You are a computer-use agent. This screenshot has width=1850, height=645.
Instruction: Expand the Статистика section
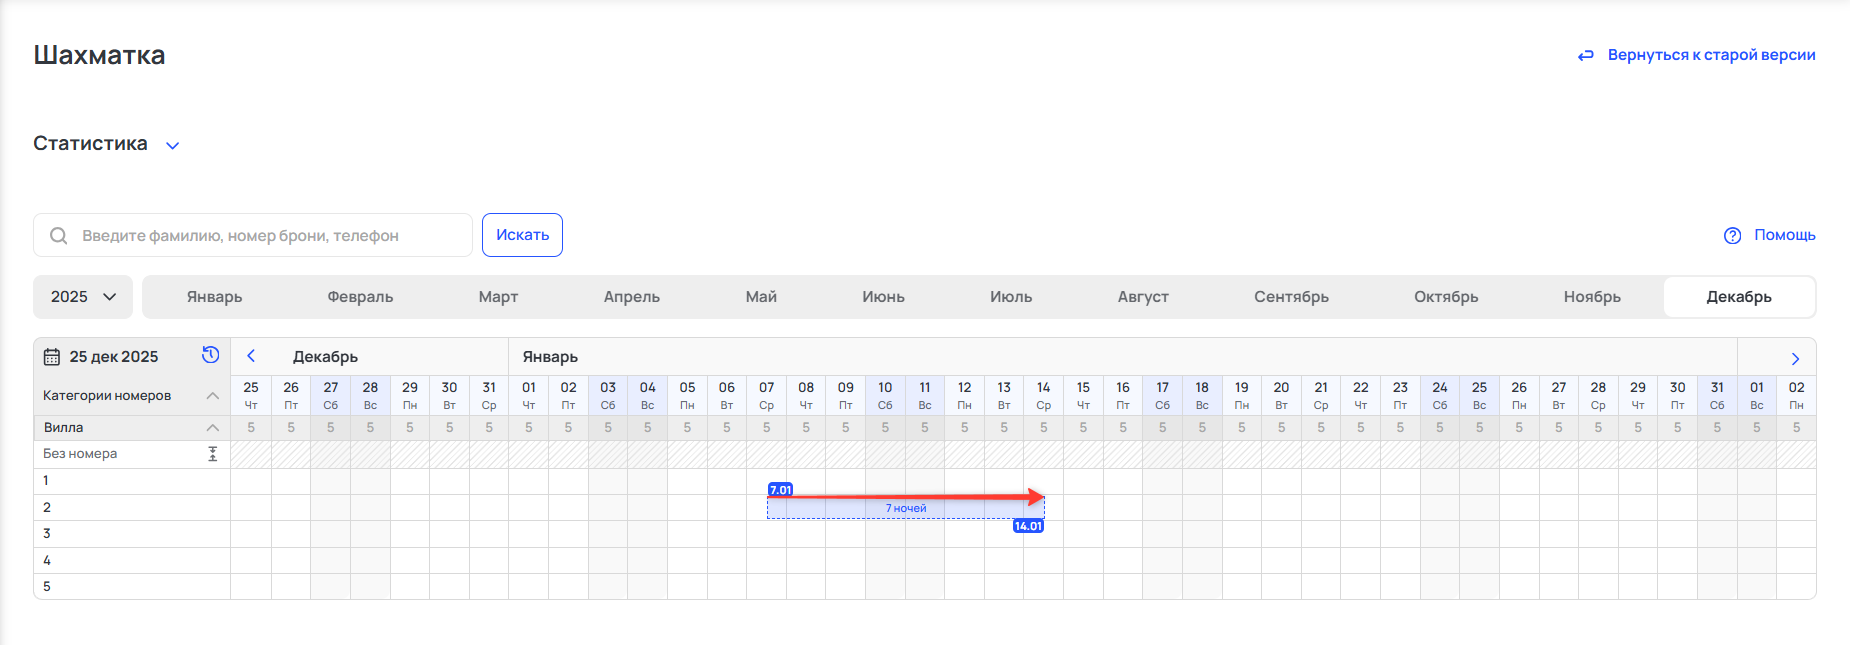coord(172,145)
